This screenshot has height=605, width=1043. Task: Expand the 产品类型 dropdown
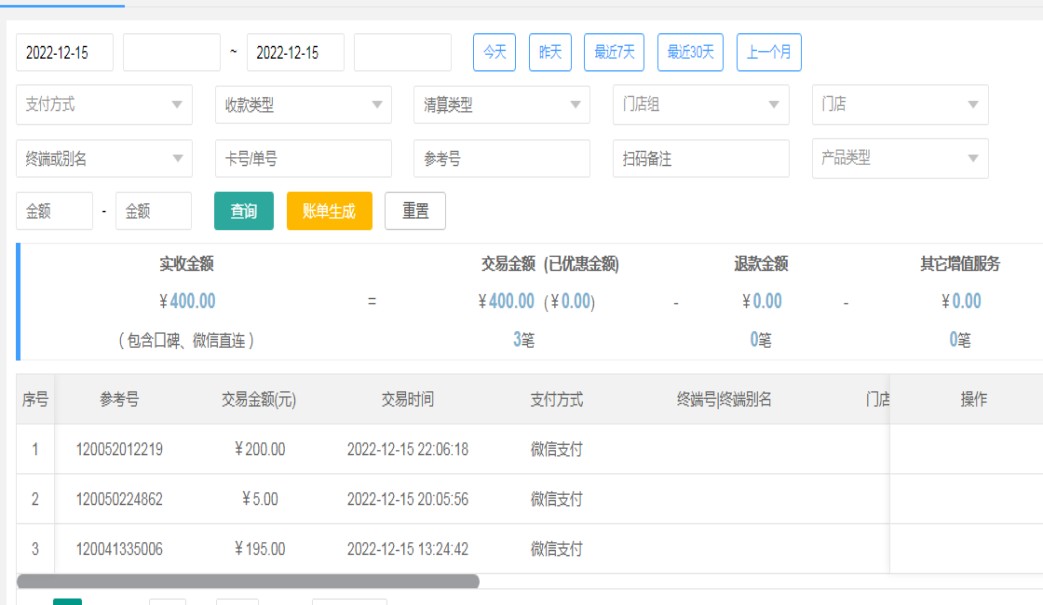899,159
